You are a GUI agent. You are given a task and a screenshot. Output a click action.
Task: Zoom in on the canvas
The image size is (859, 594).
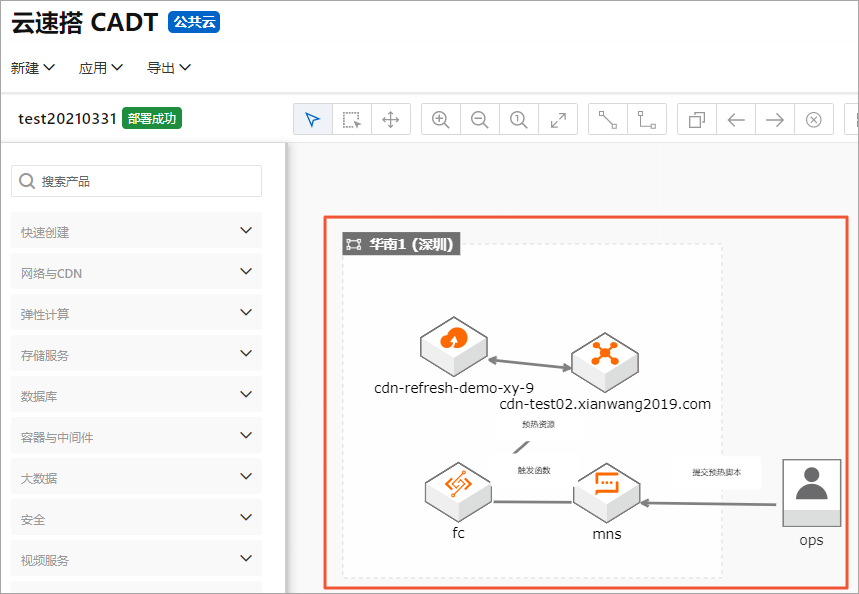click(440, 119)
